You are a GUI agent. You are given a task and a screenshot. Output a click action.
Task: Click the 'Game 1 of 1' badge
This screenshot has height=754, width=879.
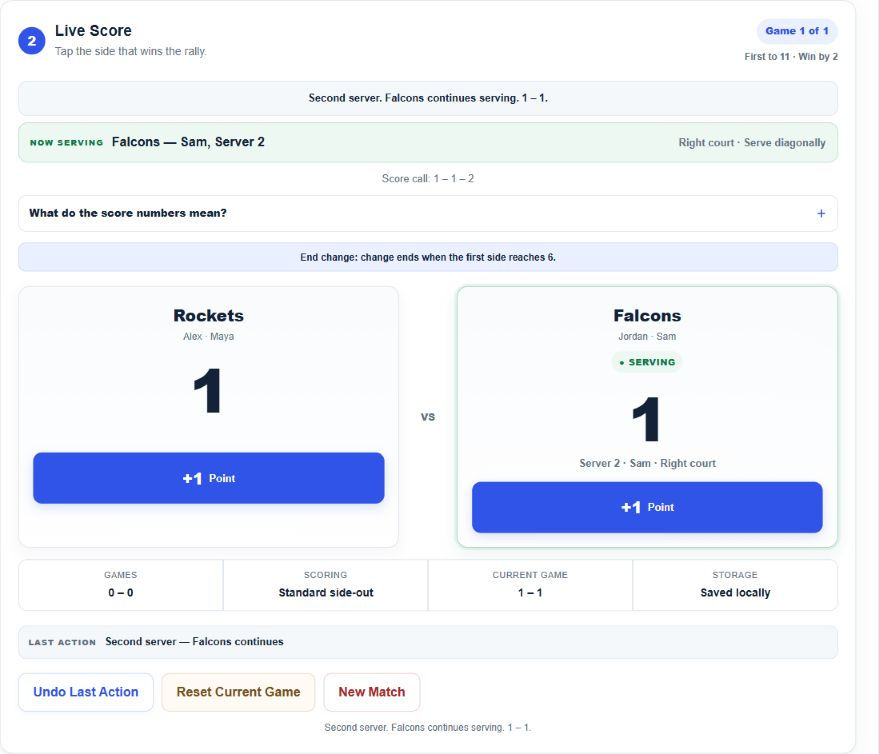tap(797, 31)
